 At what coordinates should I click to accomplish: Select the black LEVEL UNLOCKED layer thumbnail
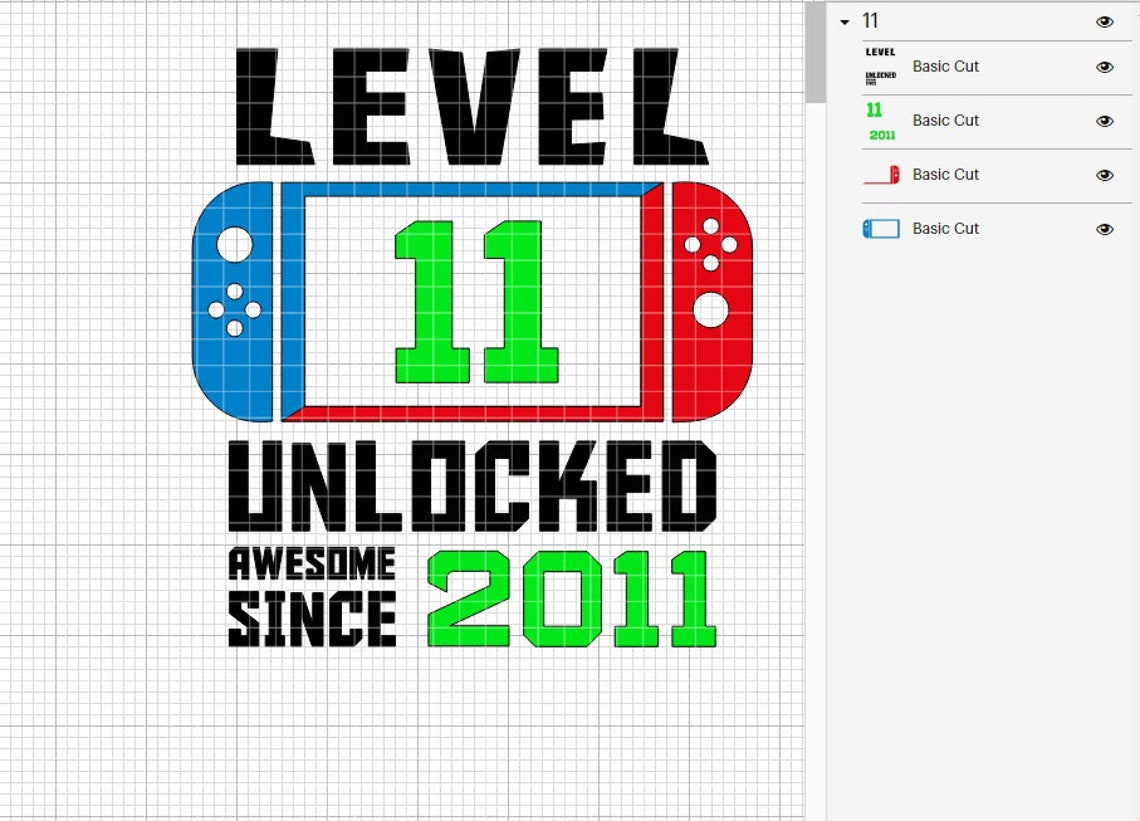(x=879, y=66)
